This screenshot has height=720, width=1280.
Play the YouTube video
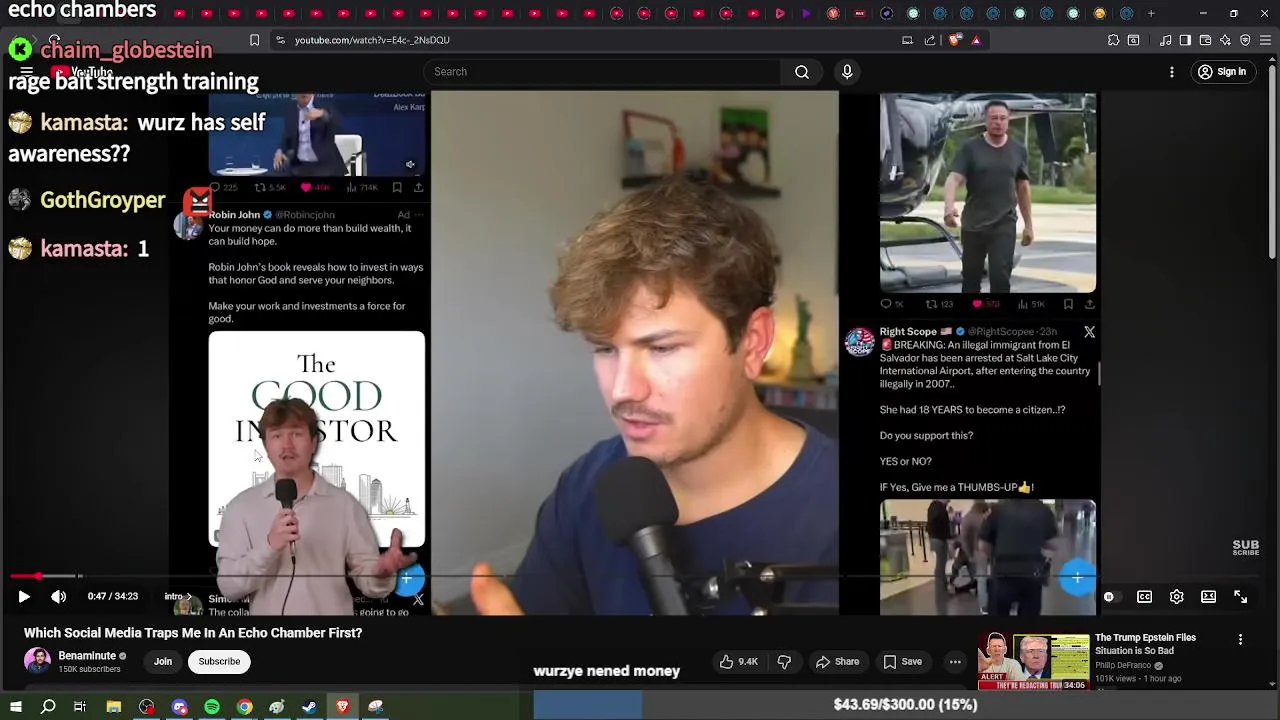[x=24, y=597]
